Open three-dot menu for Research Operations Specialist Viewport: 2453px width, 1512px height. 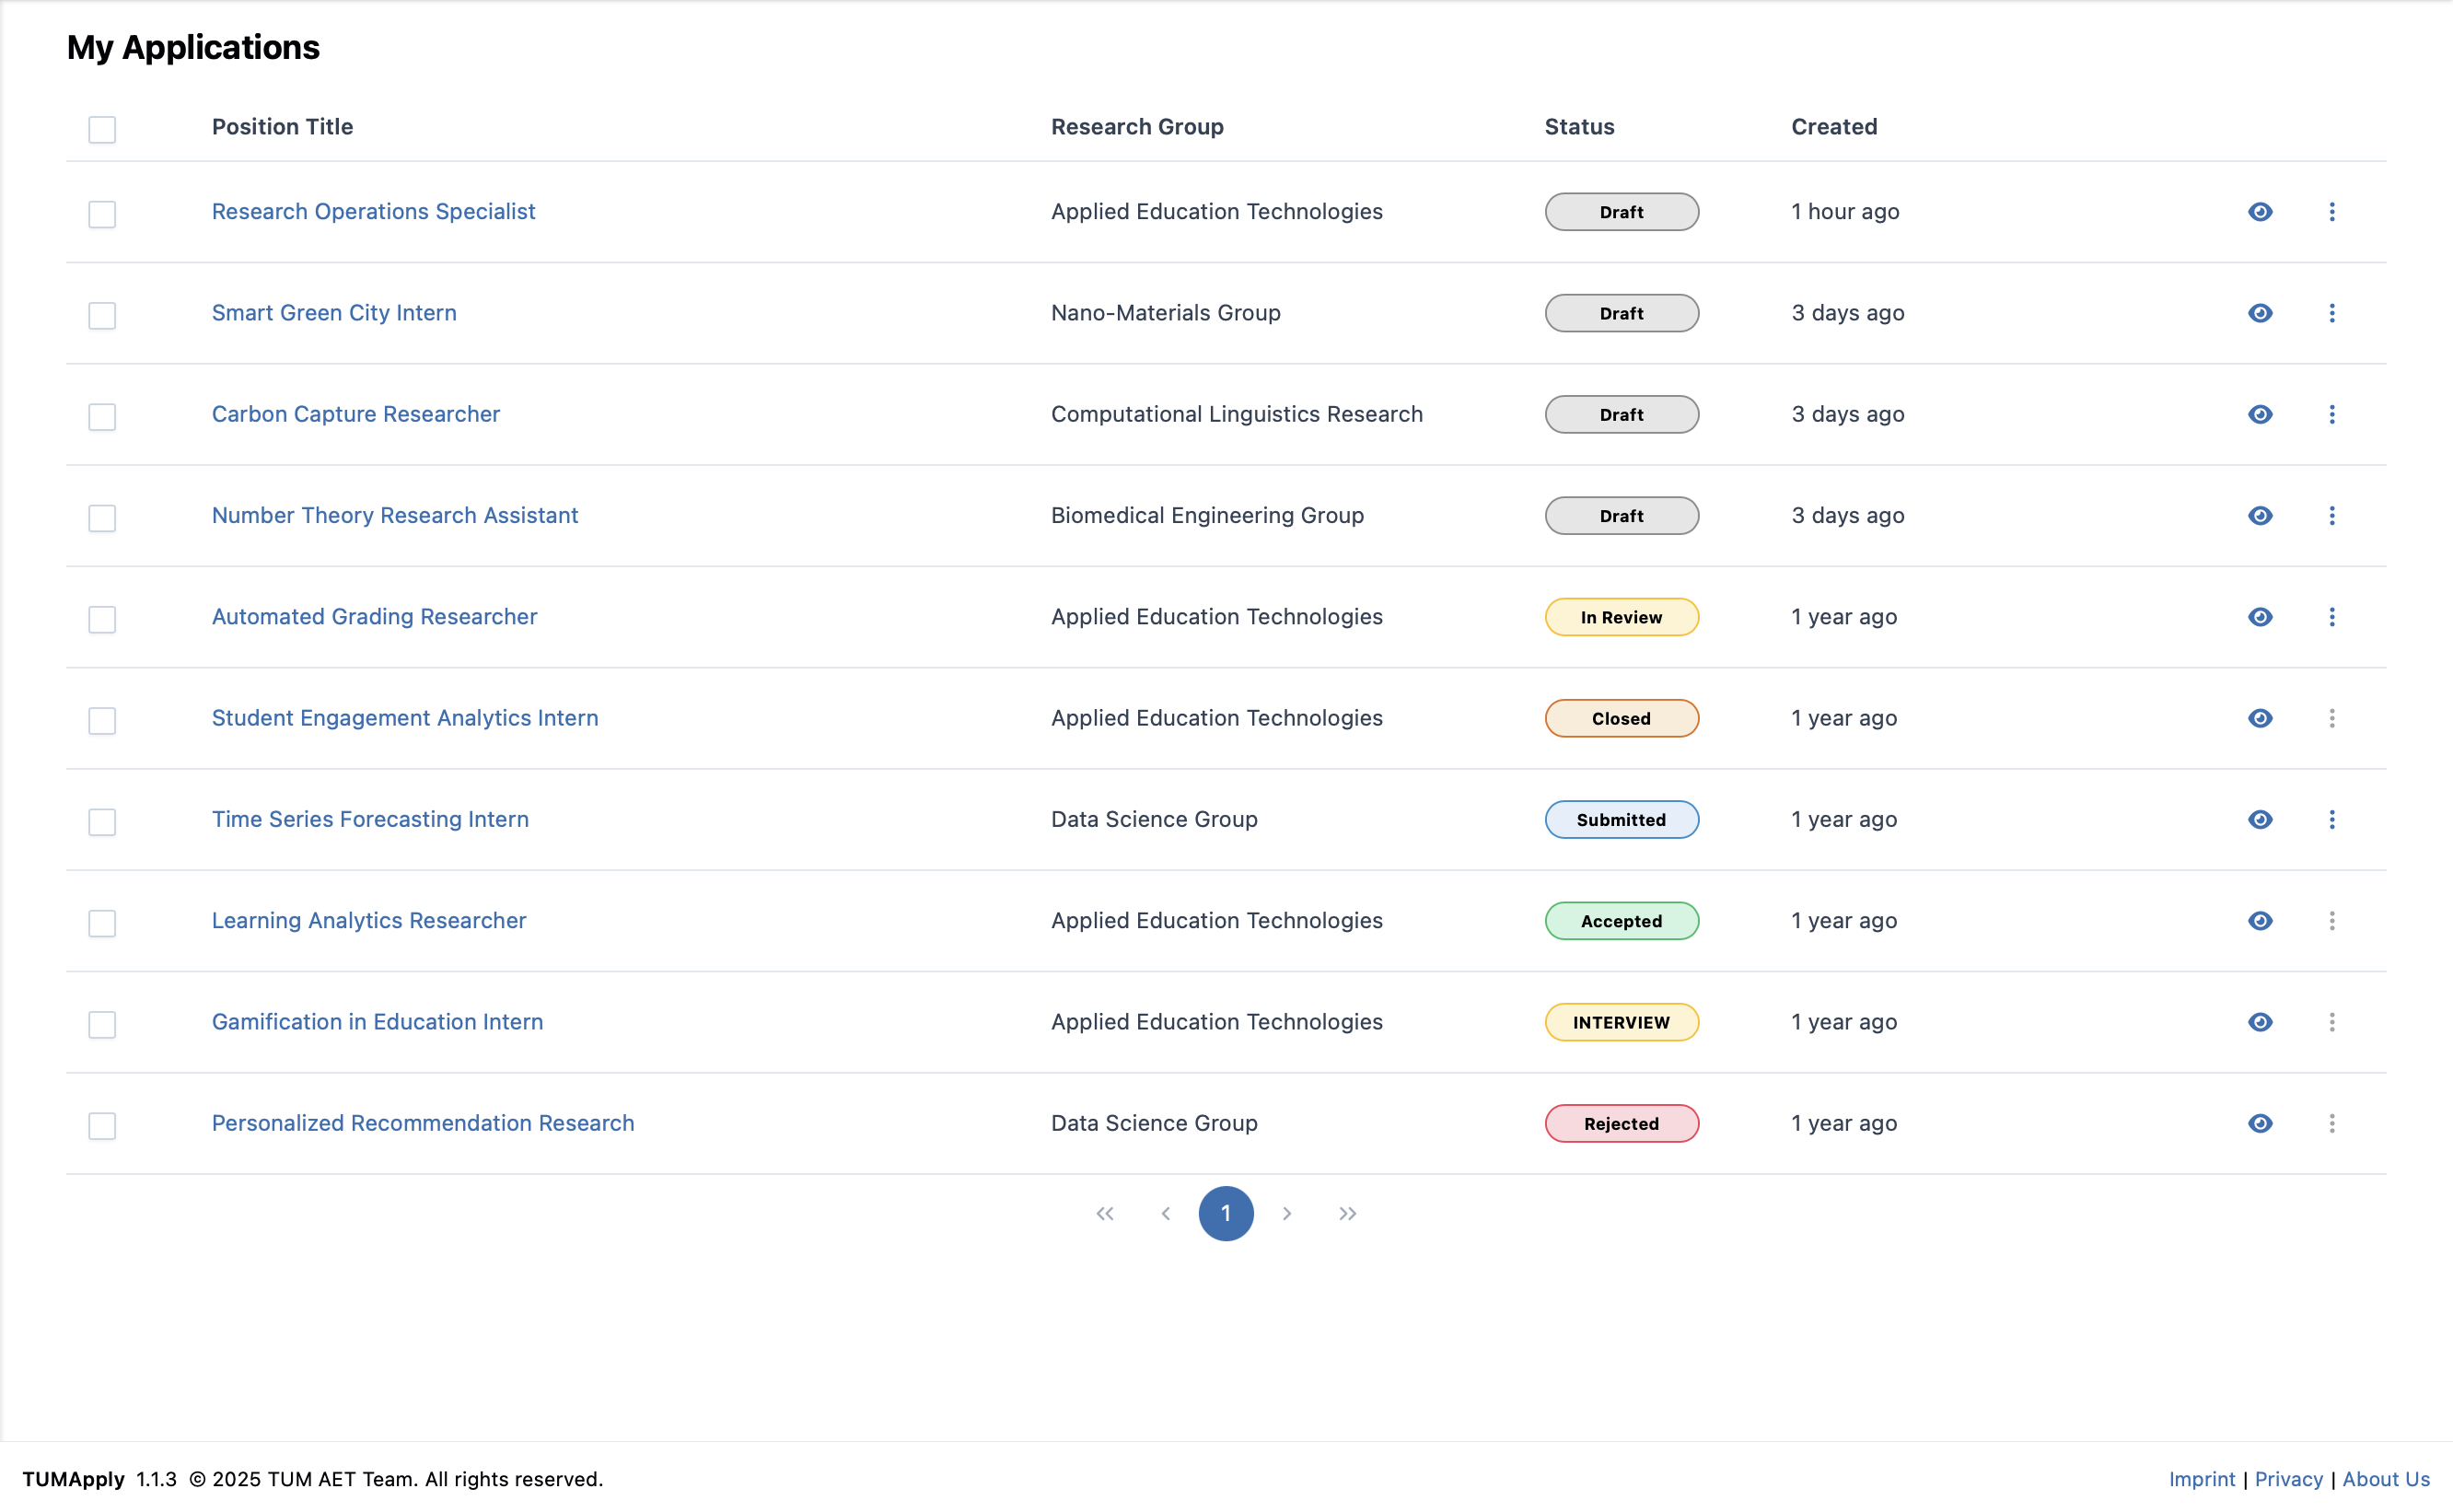pyautogui.click(x=2331, y=212)
